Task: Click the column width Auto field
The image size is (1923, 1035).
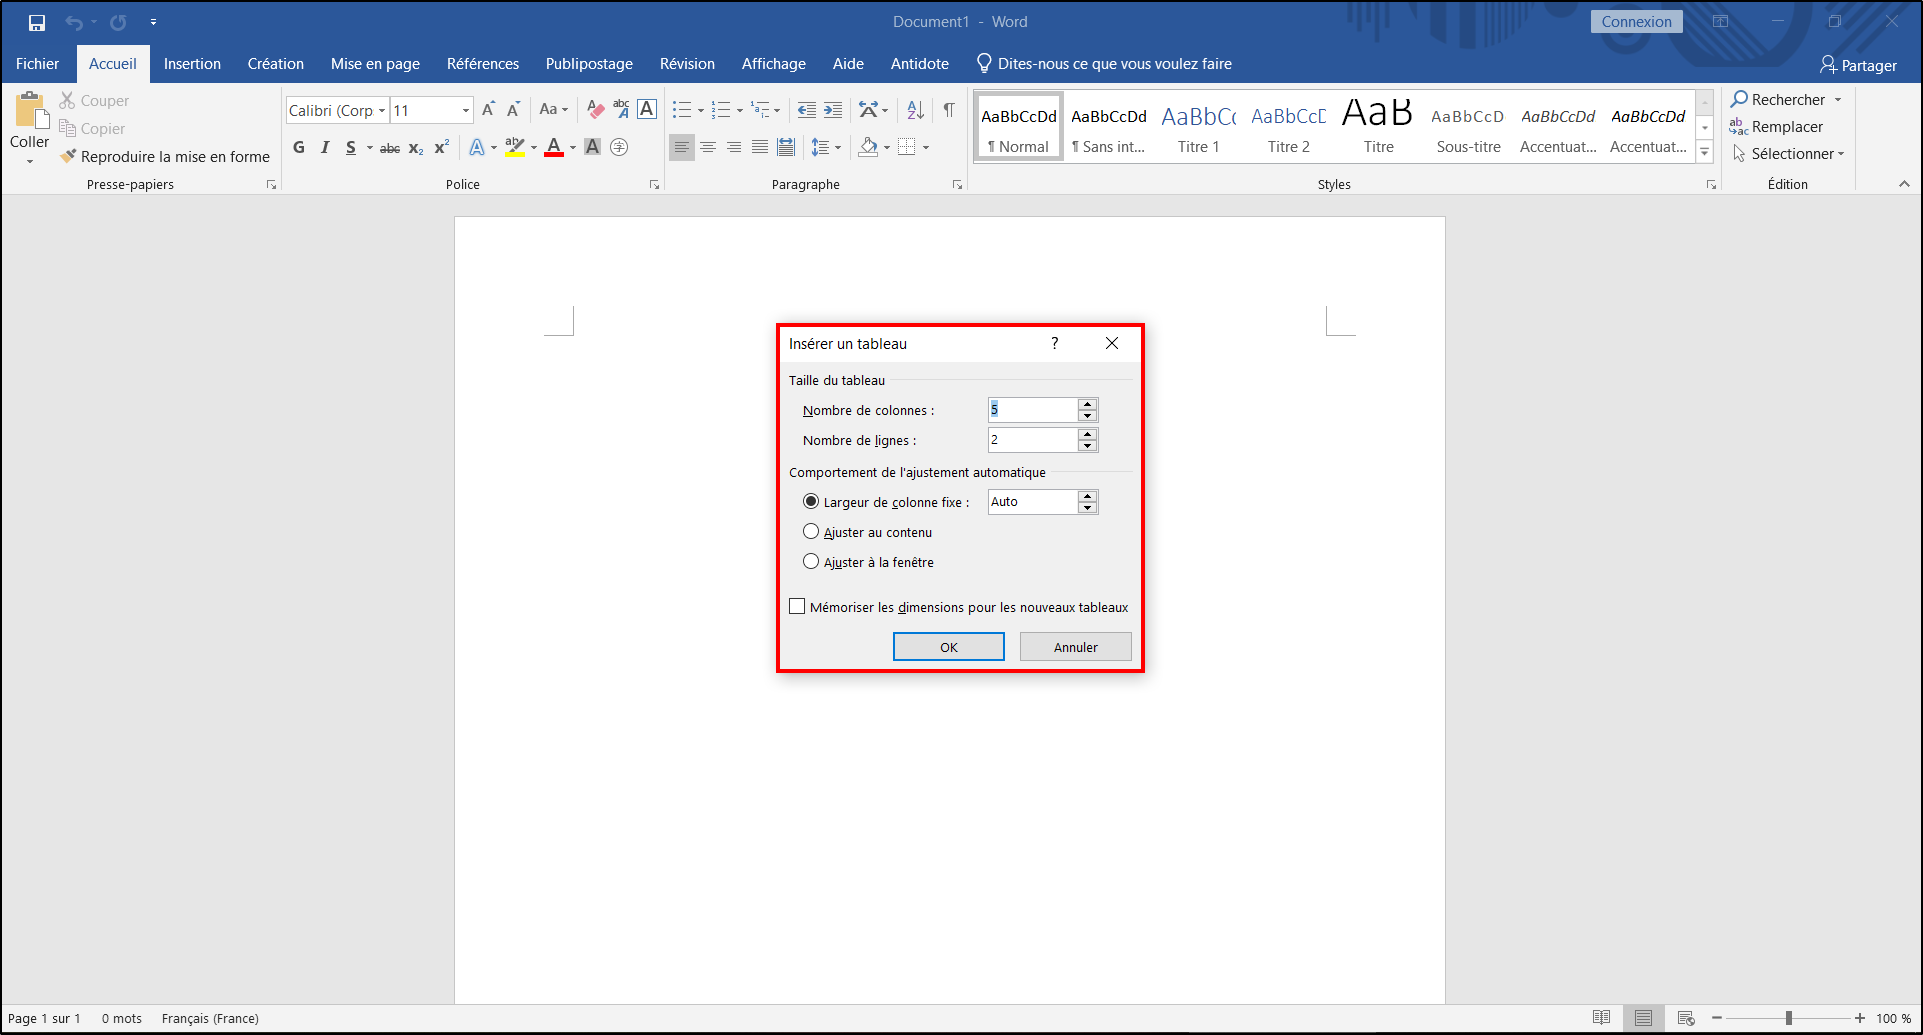Action: coord(1033,502)
